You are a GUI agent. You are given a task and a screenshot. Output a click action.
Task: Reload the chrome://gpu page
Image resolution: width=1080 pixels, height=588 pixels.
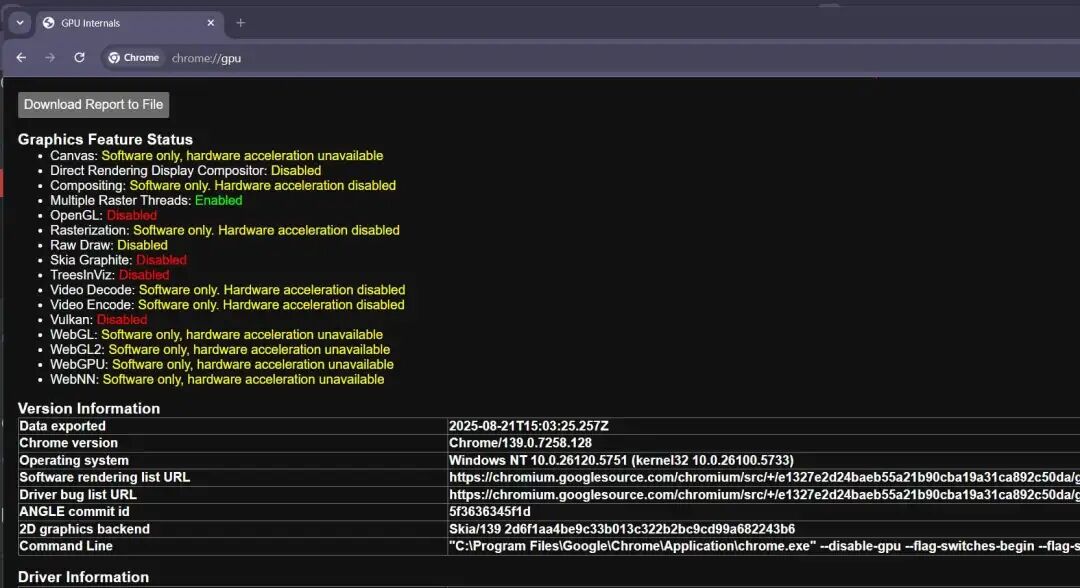coord(79,58)
